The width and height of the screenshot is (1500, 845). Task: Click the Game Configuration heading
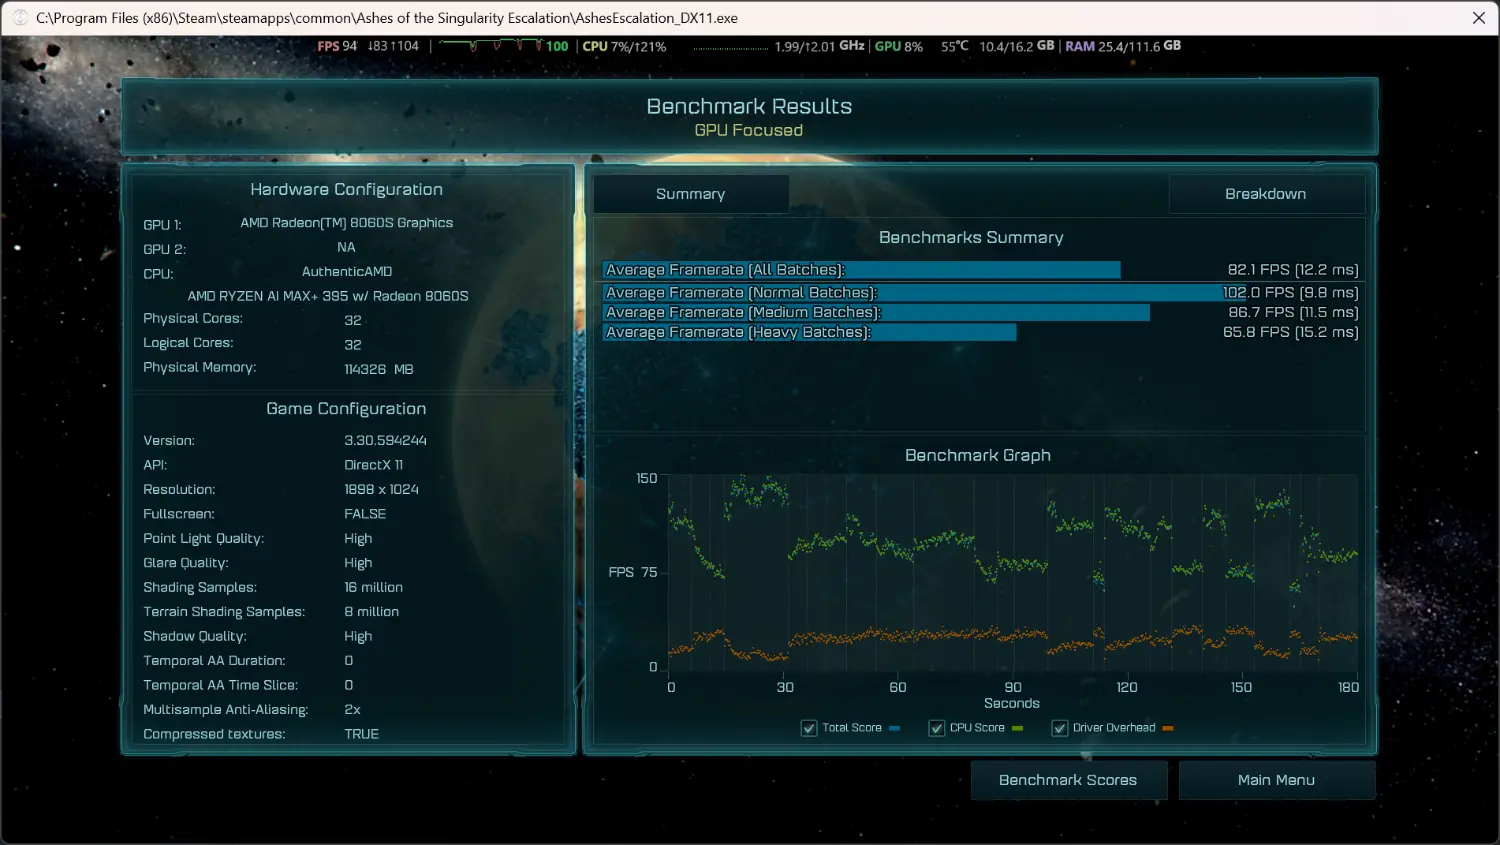click(346, 409)
